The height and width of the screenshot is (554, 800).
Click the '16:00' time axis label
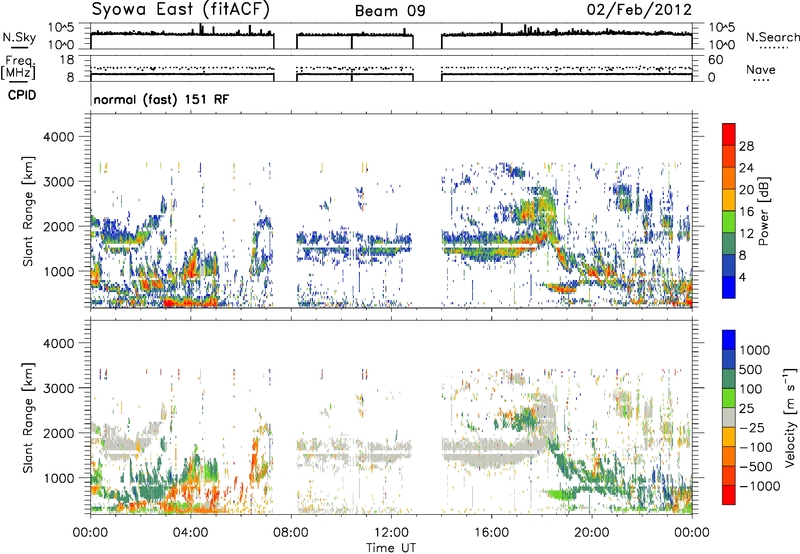(x=491, y=532)
